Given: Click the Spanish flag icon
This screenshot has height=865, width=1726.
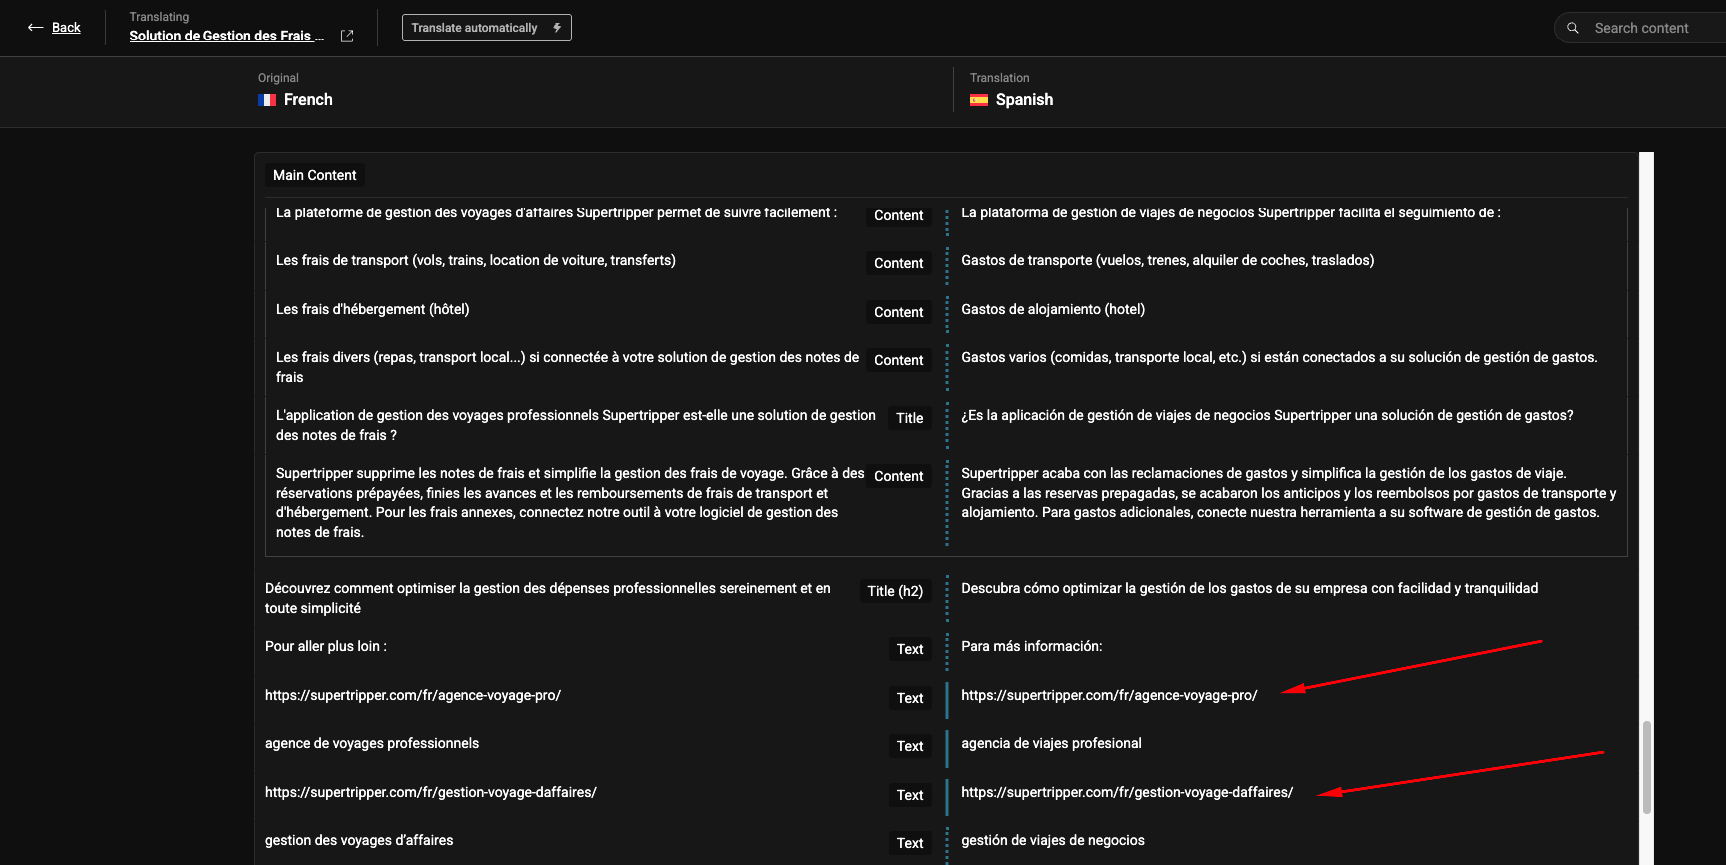Looking at the screenshot, I should pos(979,100).
